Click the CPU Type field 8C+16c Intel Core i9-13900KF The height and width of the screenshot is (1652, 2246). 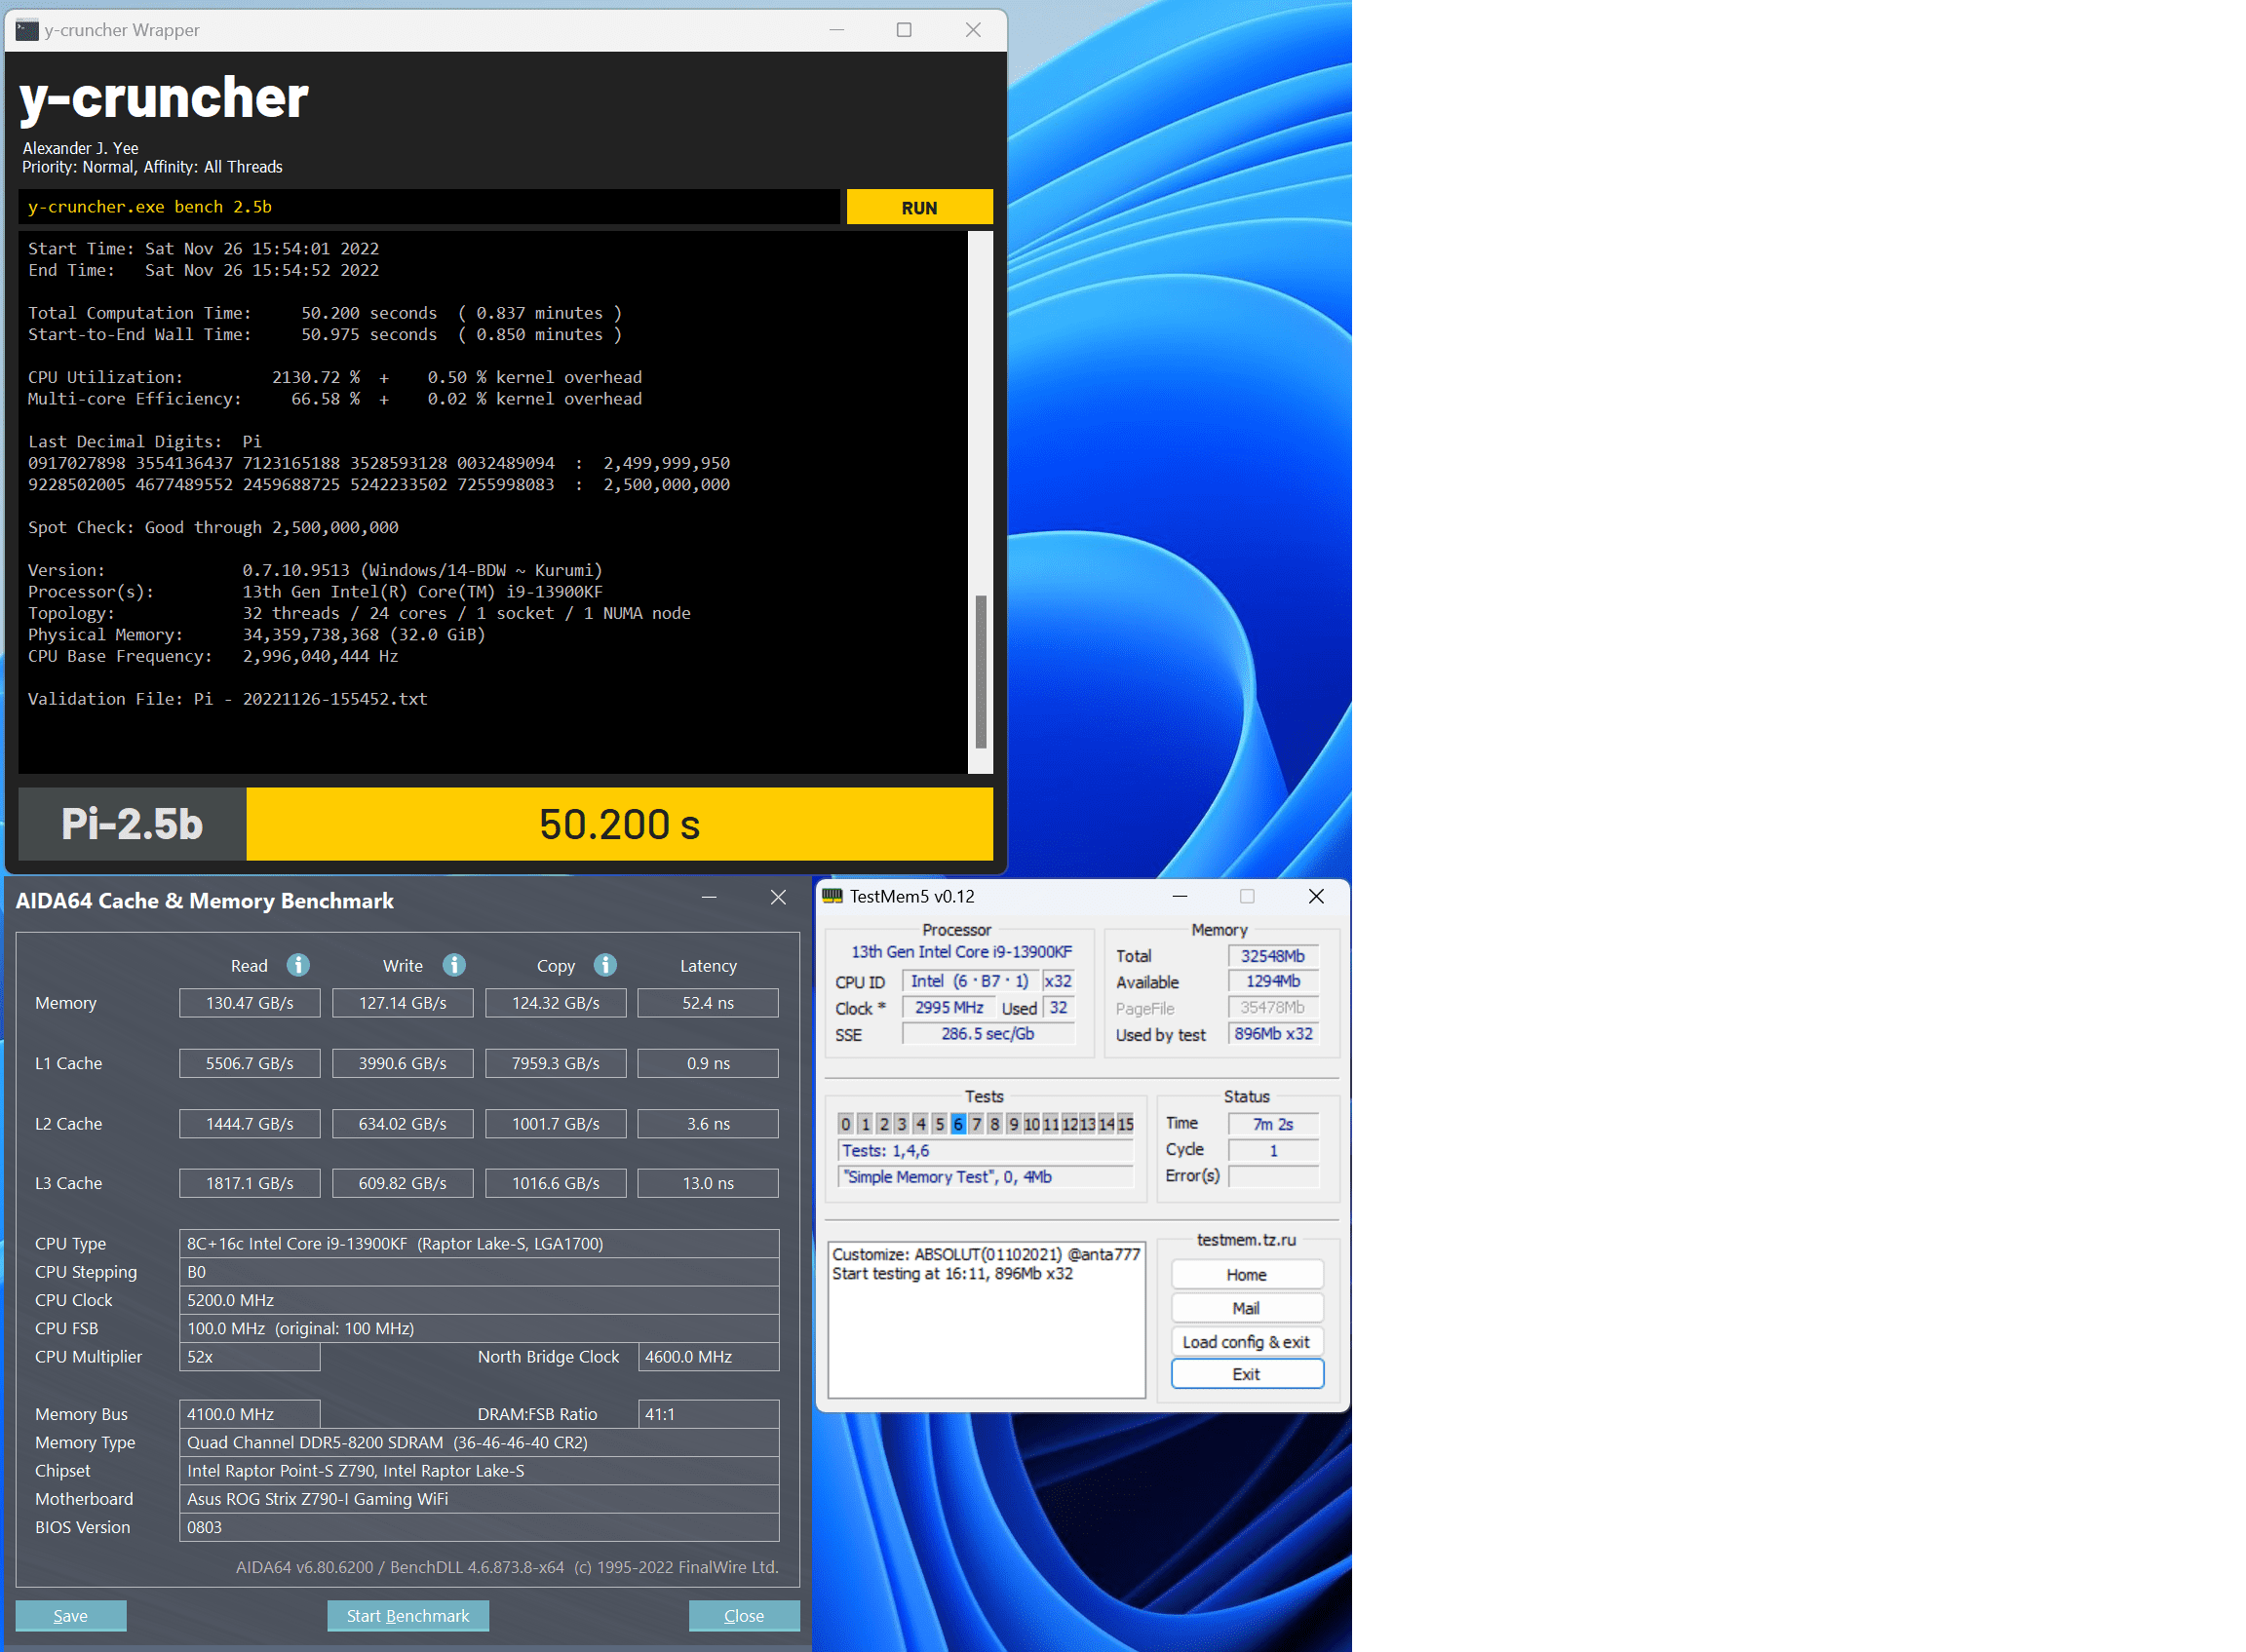tap(479, 1244)
